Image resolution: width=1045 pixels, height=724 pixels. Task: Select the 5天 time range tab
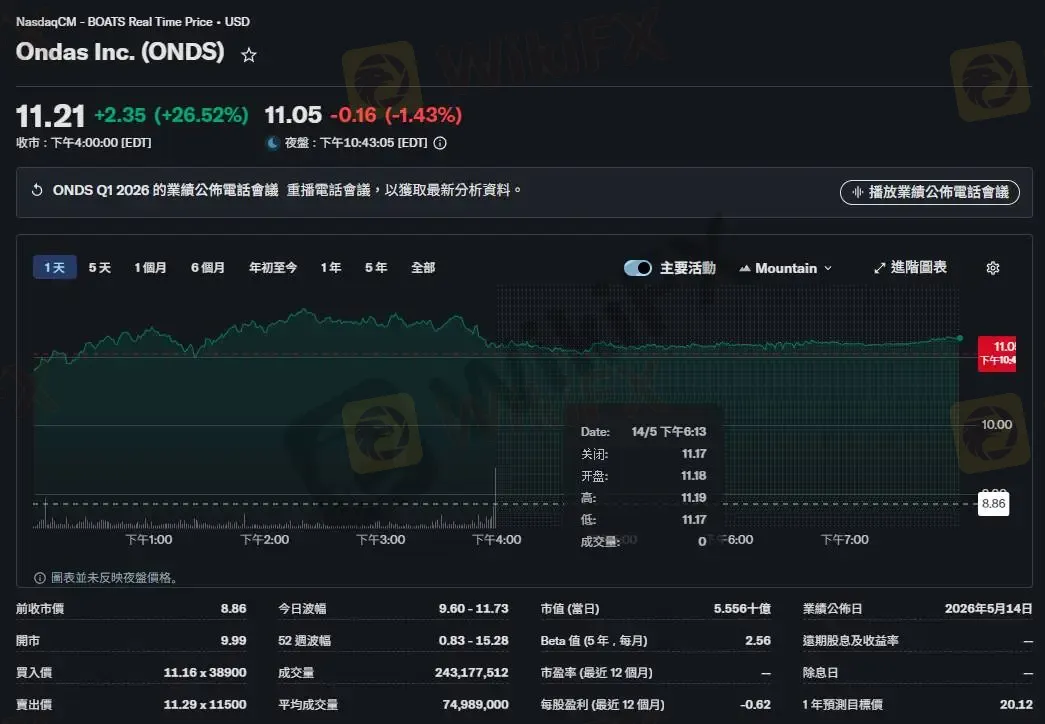[x=100, y=267]
